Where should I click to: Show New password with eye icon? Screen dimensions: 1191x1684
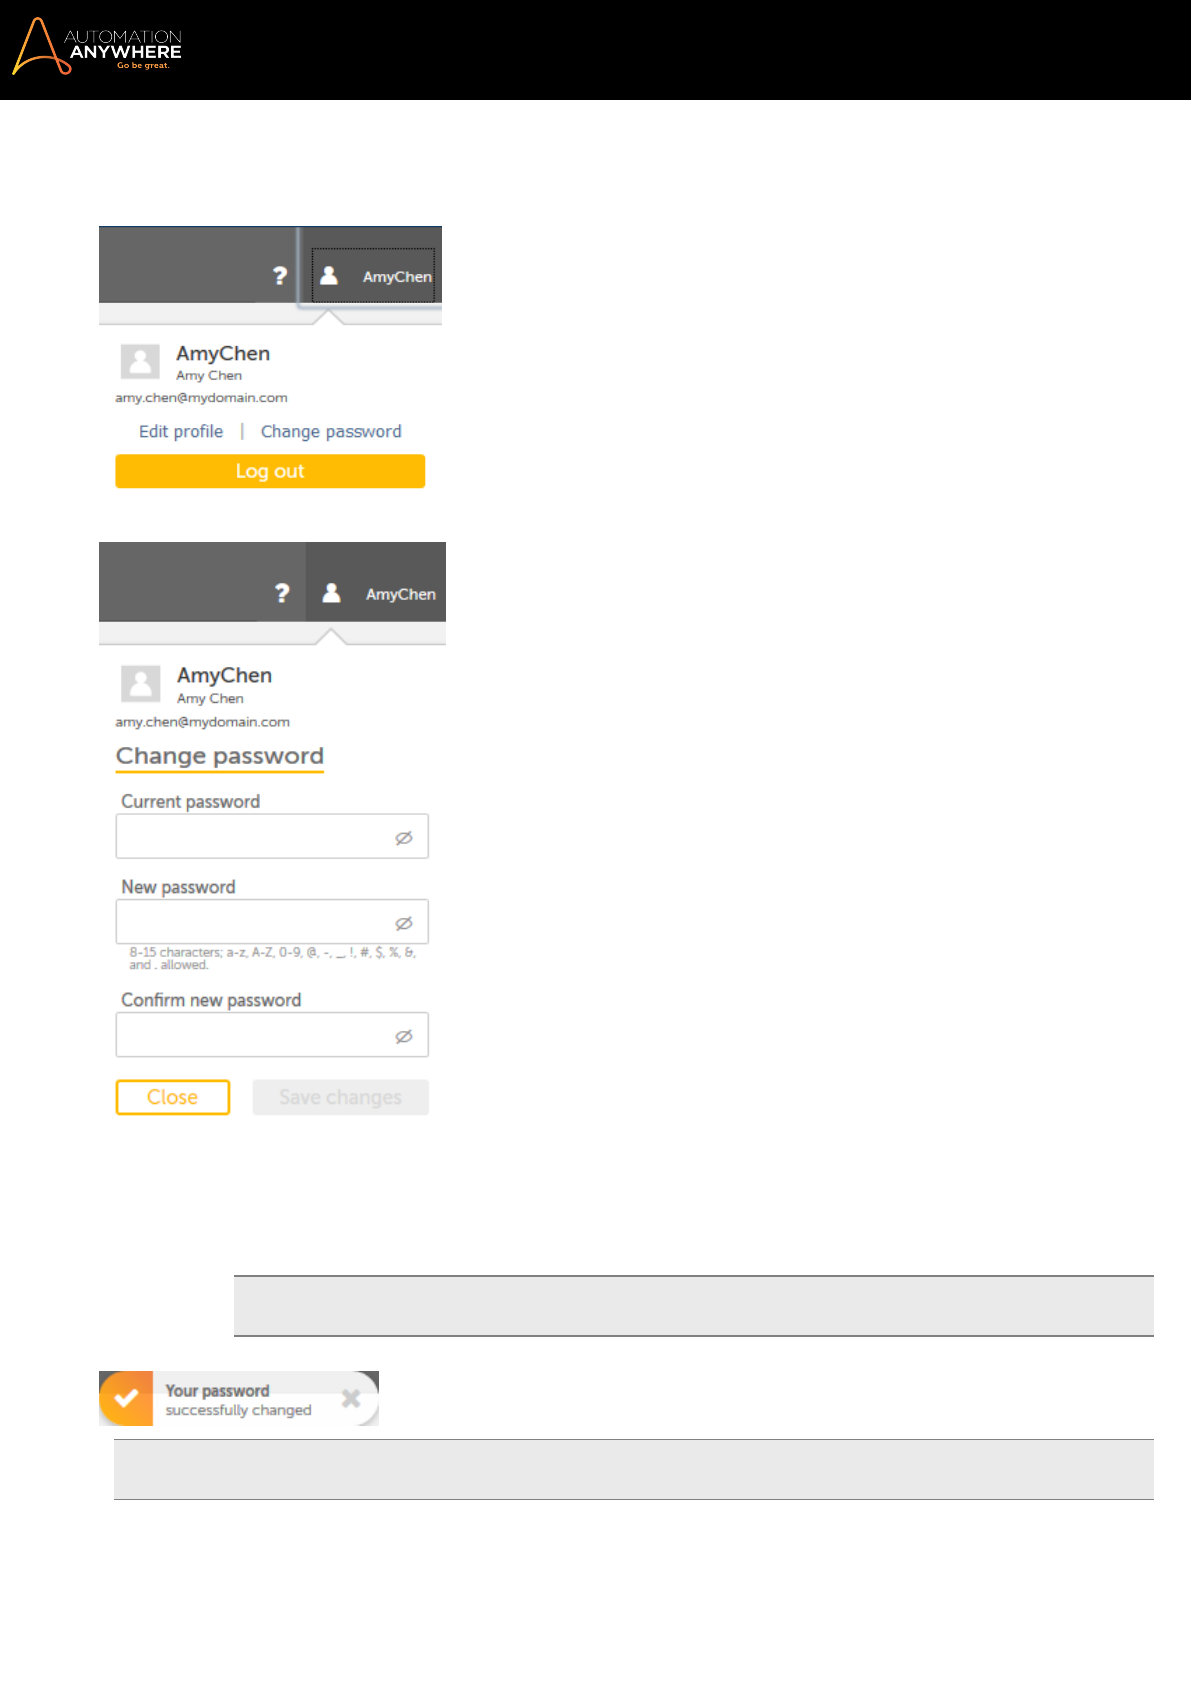404,923
